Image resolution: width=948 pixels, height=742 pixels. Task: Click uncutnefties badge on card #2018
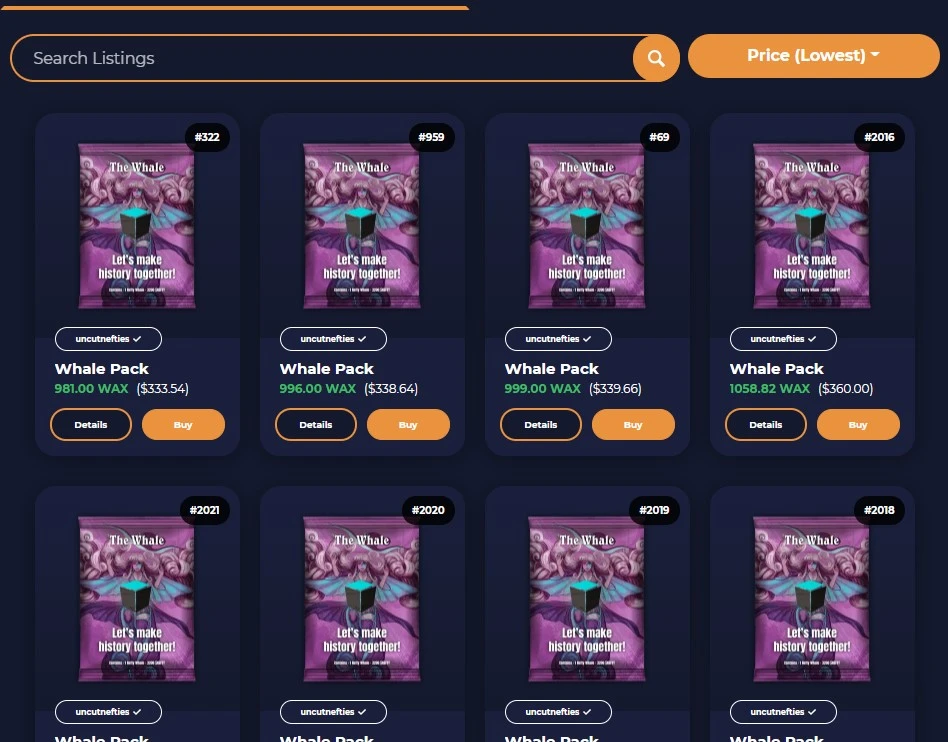(783, 712)
